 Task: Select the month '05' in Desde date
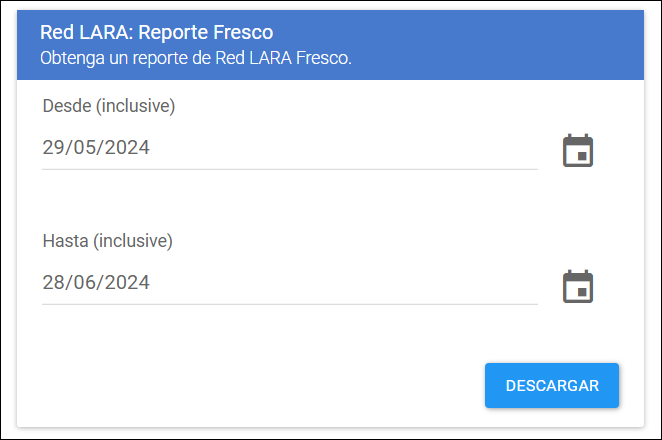pyautogui.click(x=84, y=148)
